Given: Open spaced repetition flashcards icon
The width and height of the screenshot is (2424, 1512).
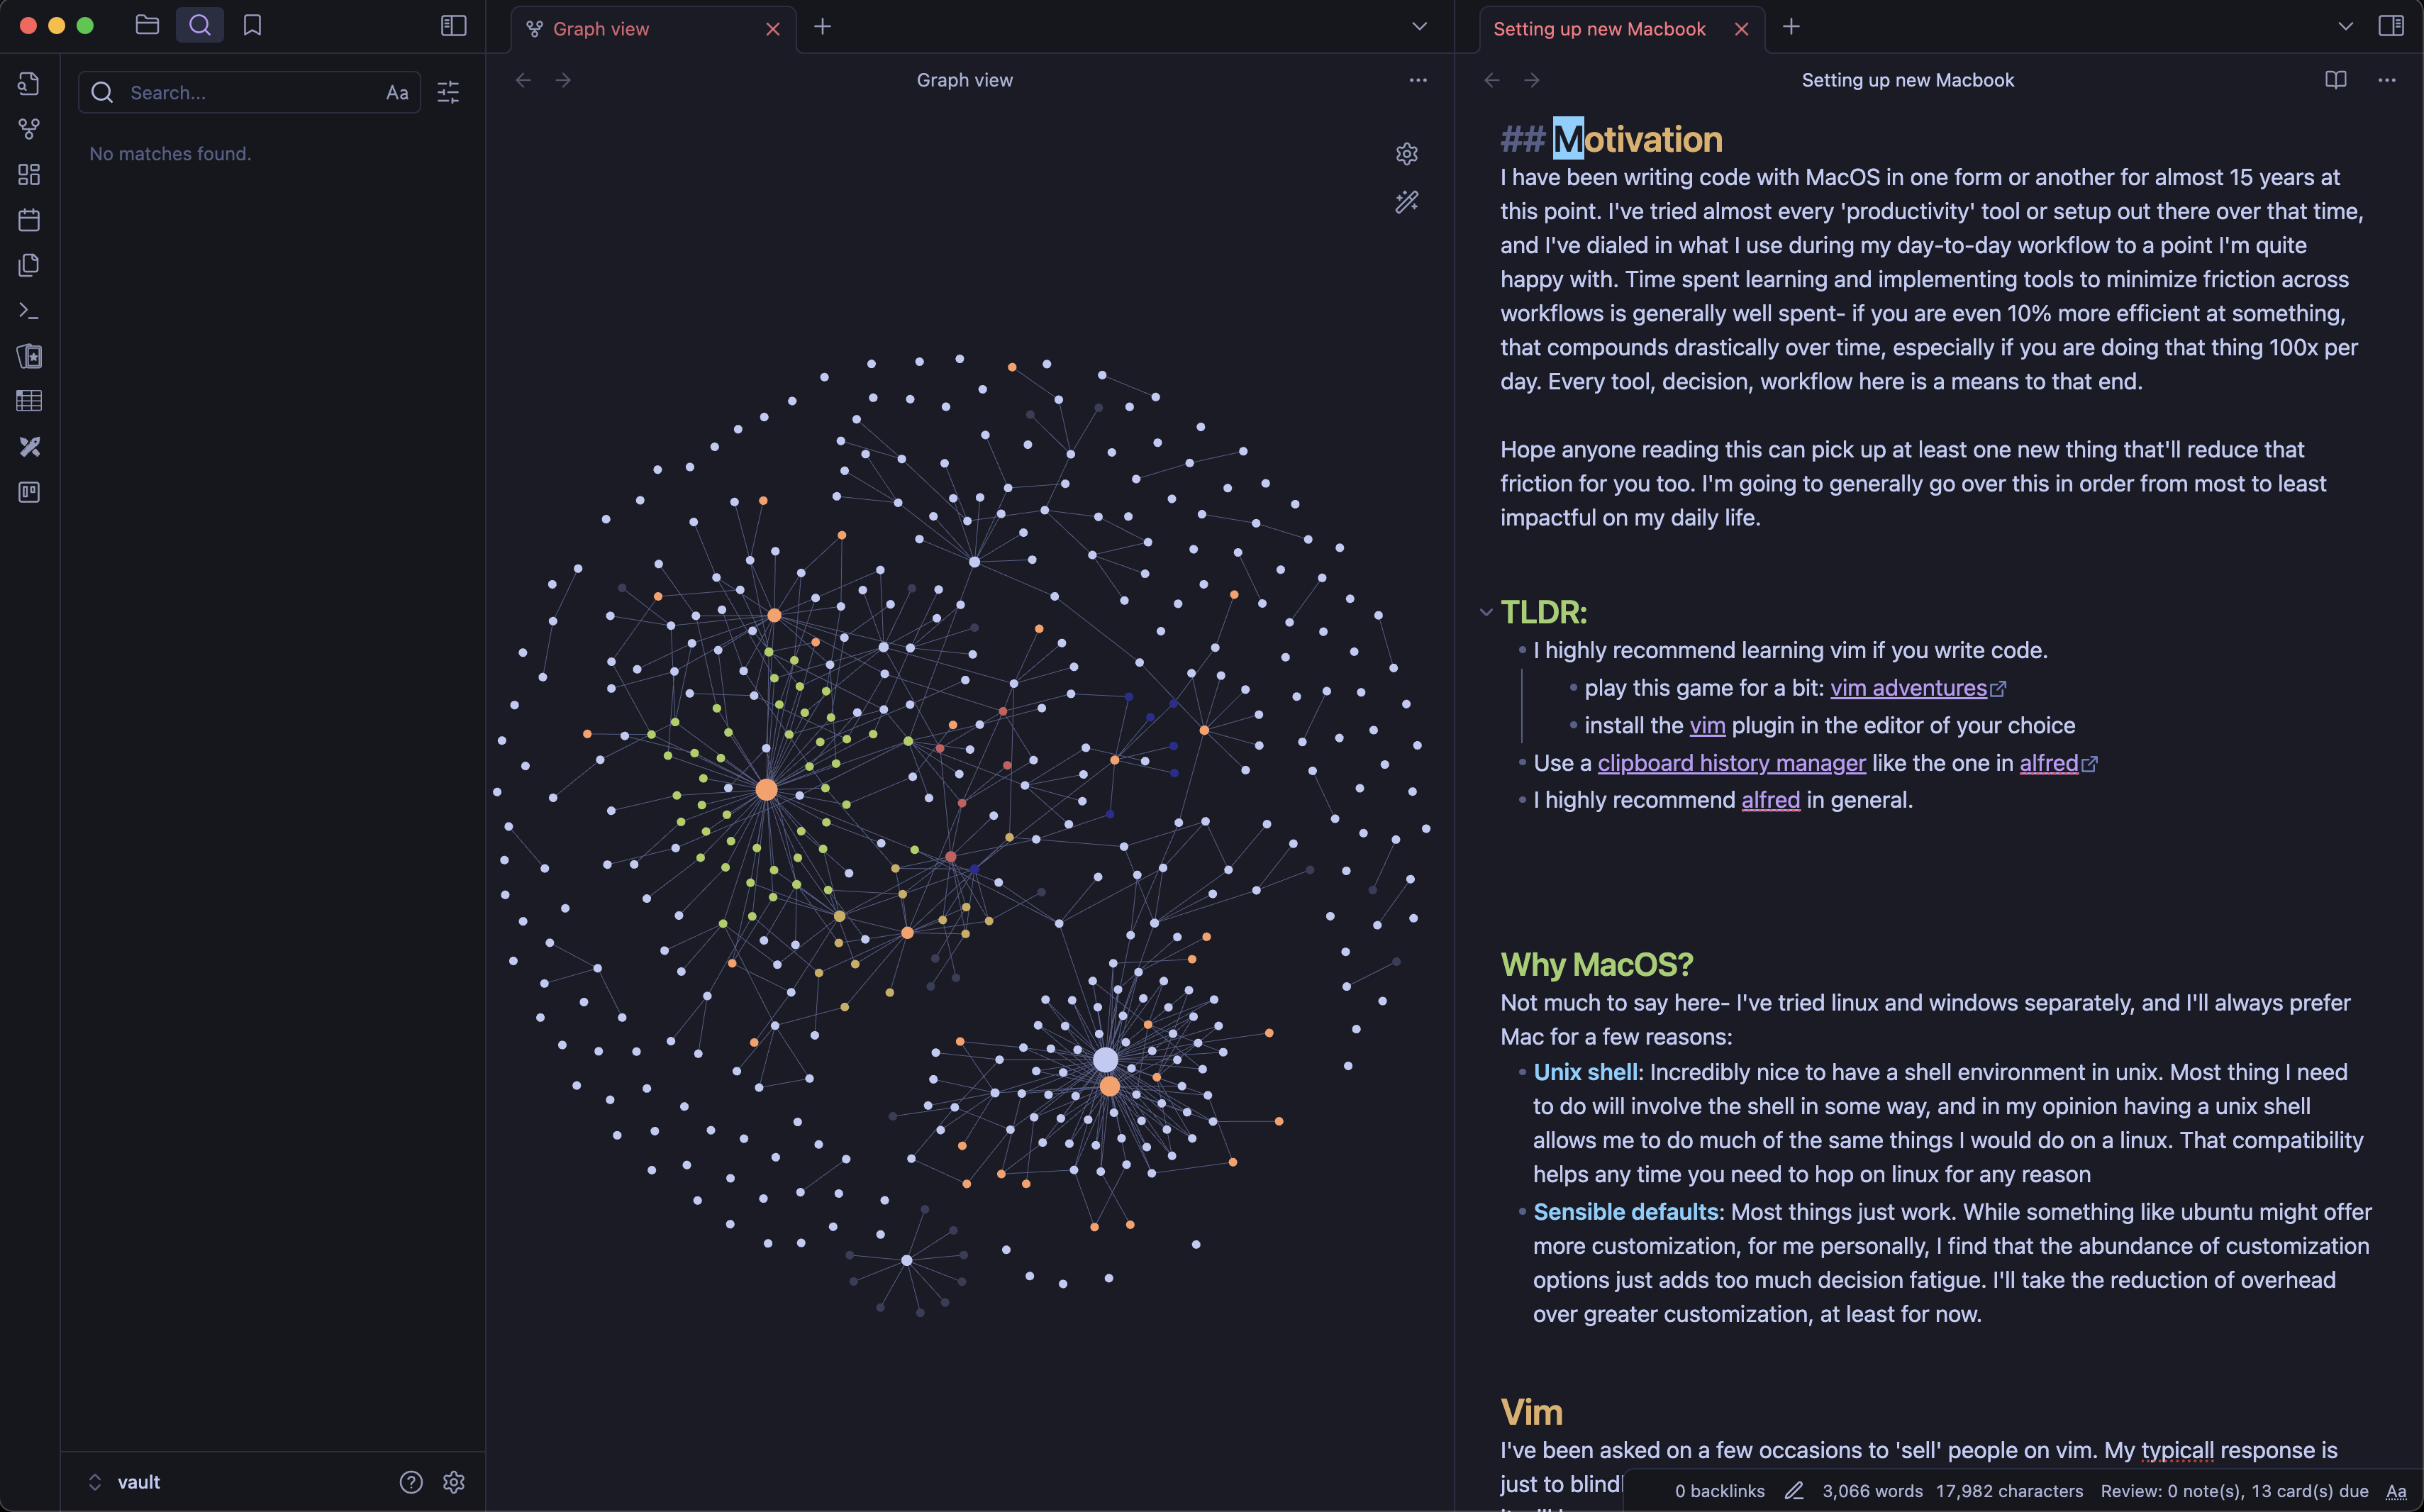Looking at the screenshot, I should pos(29,356).
